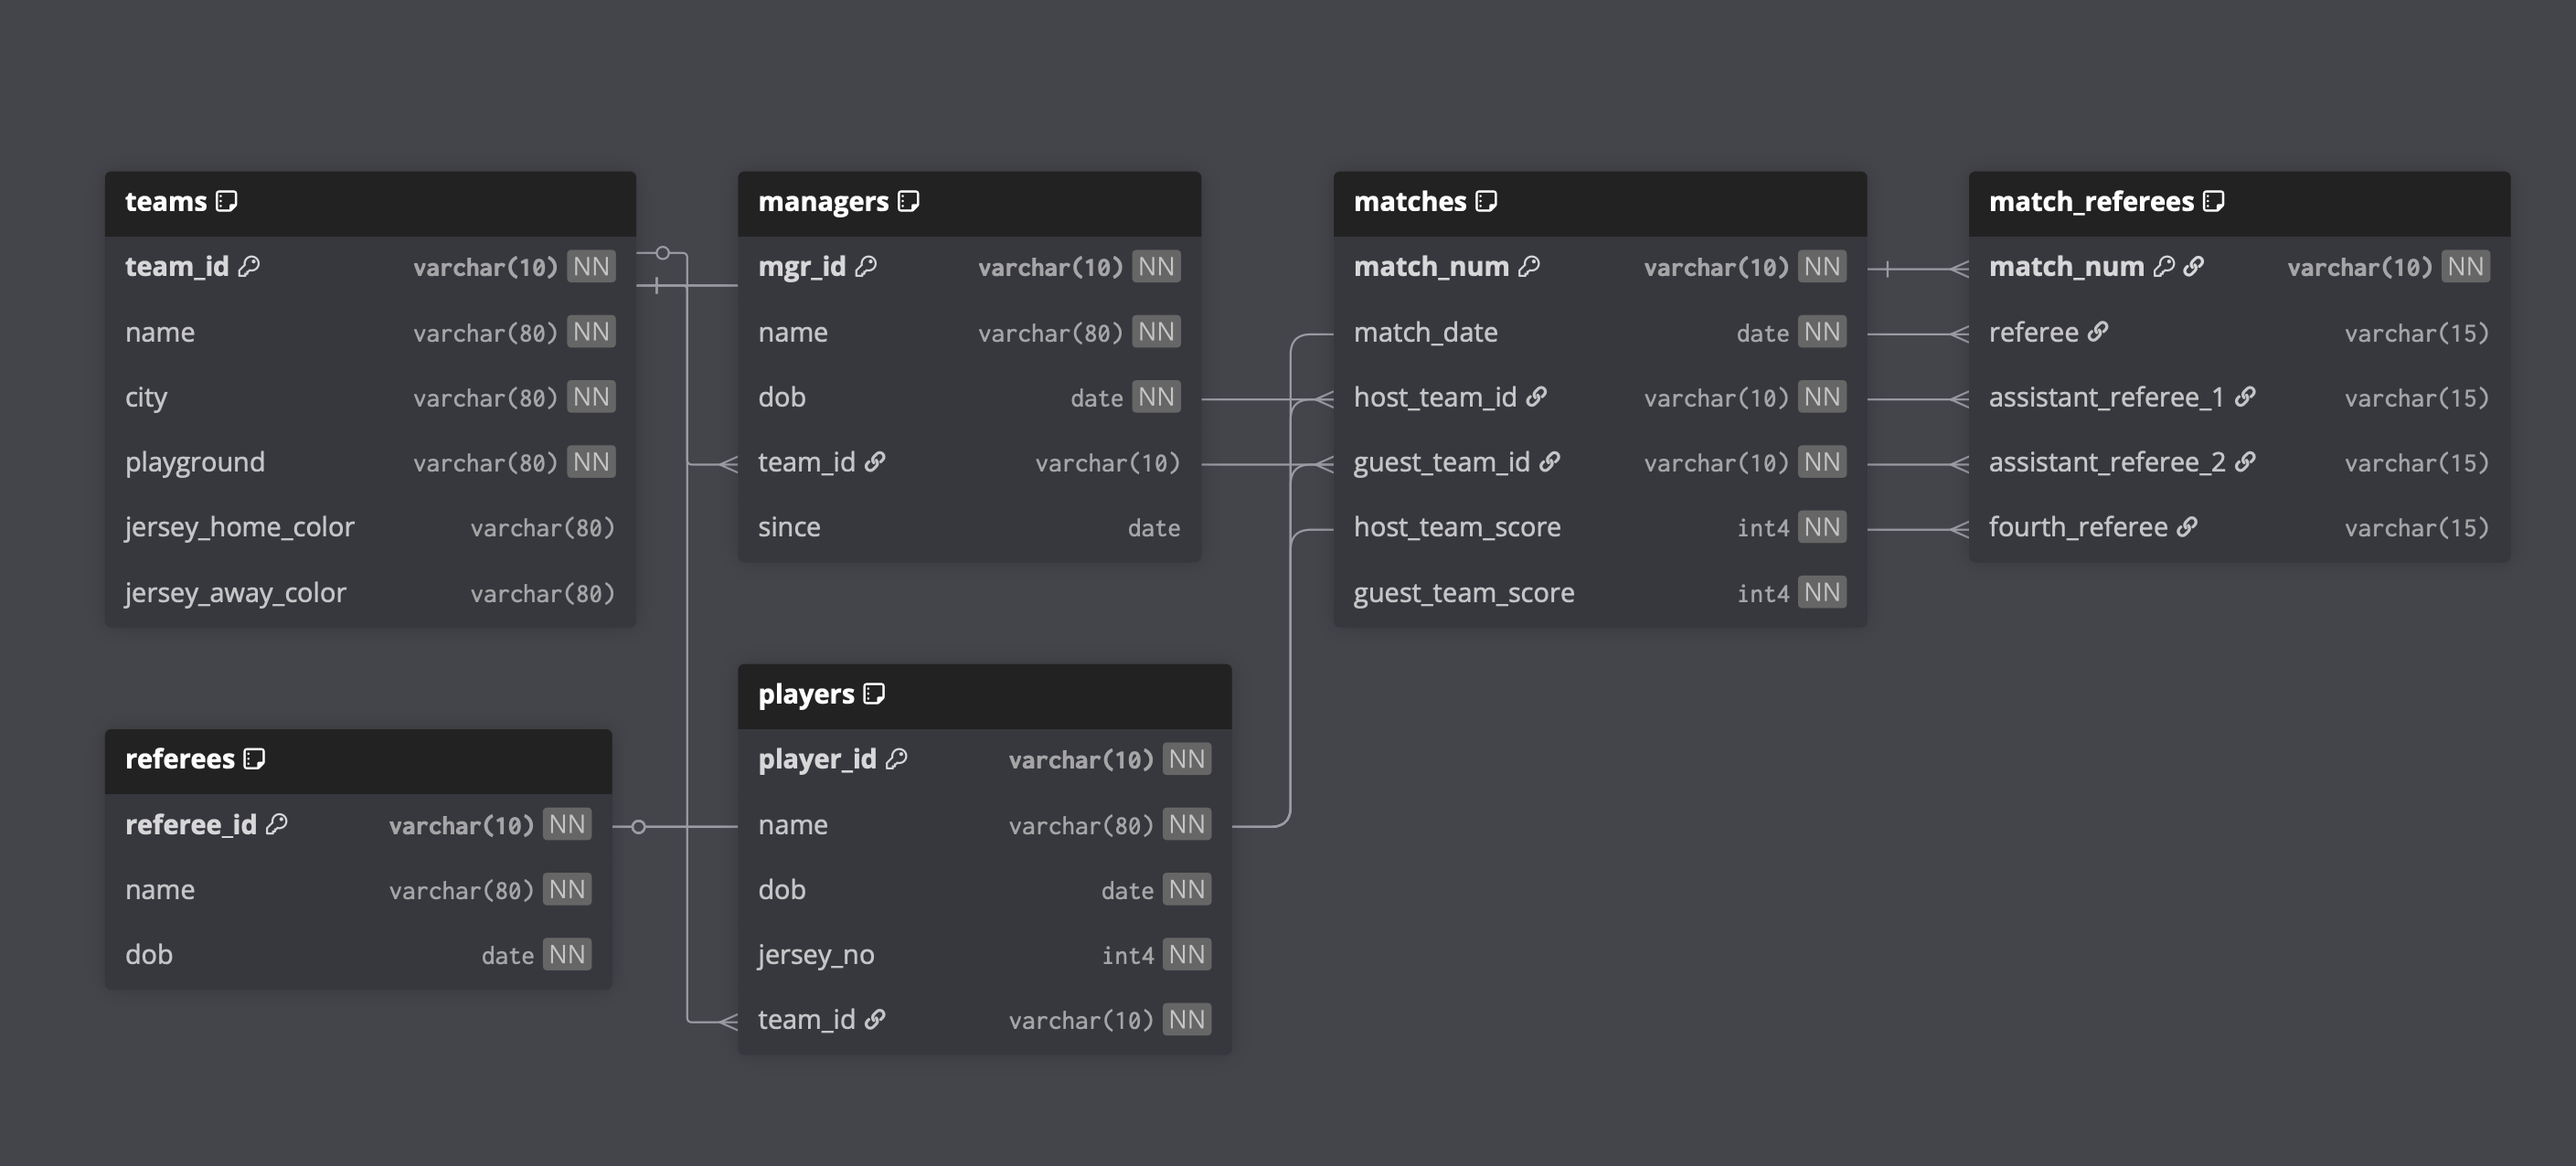Click the NN badge on match_date
2576x1166 pixels.
1821,332
